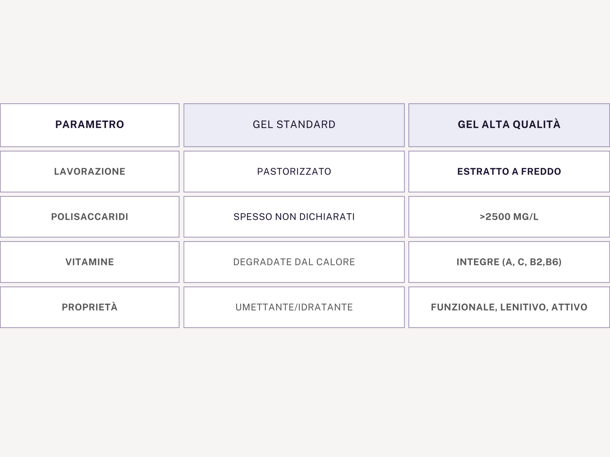Click the blank area above the table
Screen dimensions: 610x457
tap(305, 50)
